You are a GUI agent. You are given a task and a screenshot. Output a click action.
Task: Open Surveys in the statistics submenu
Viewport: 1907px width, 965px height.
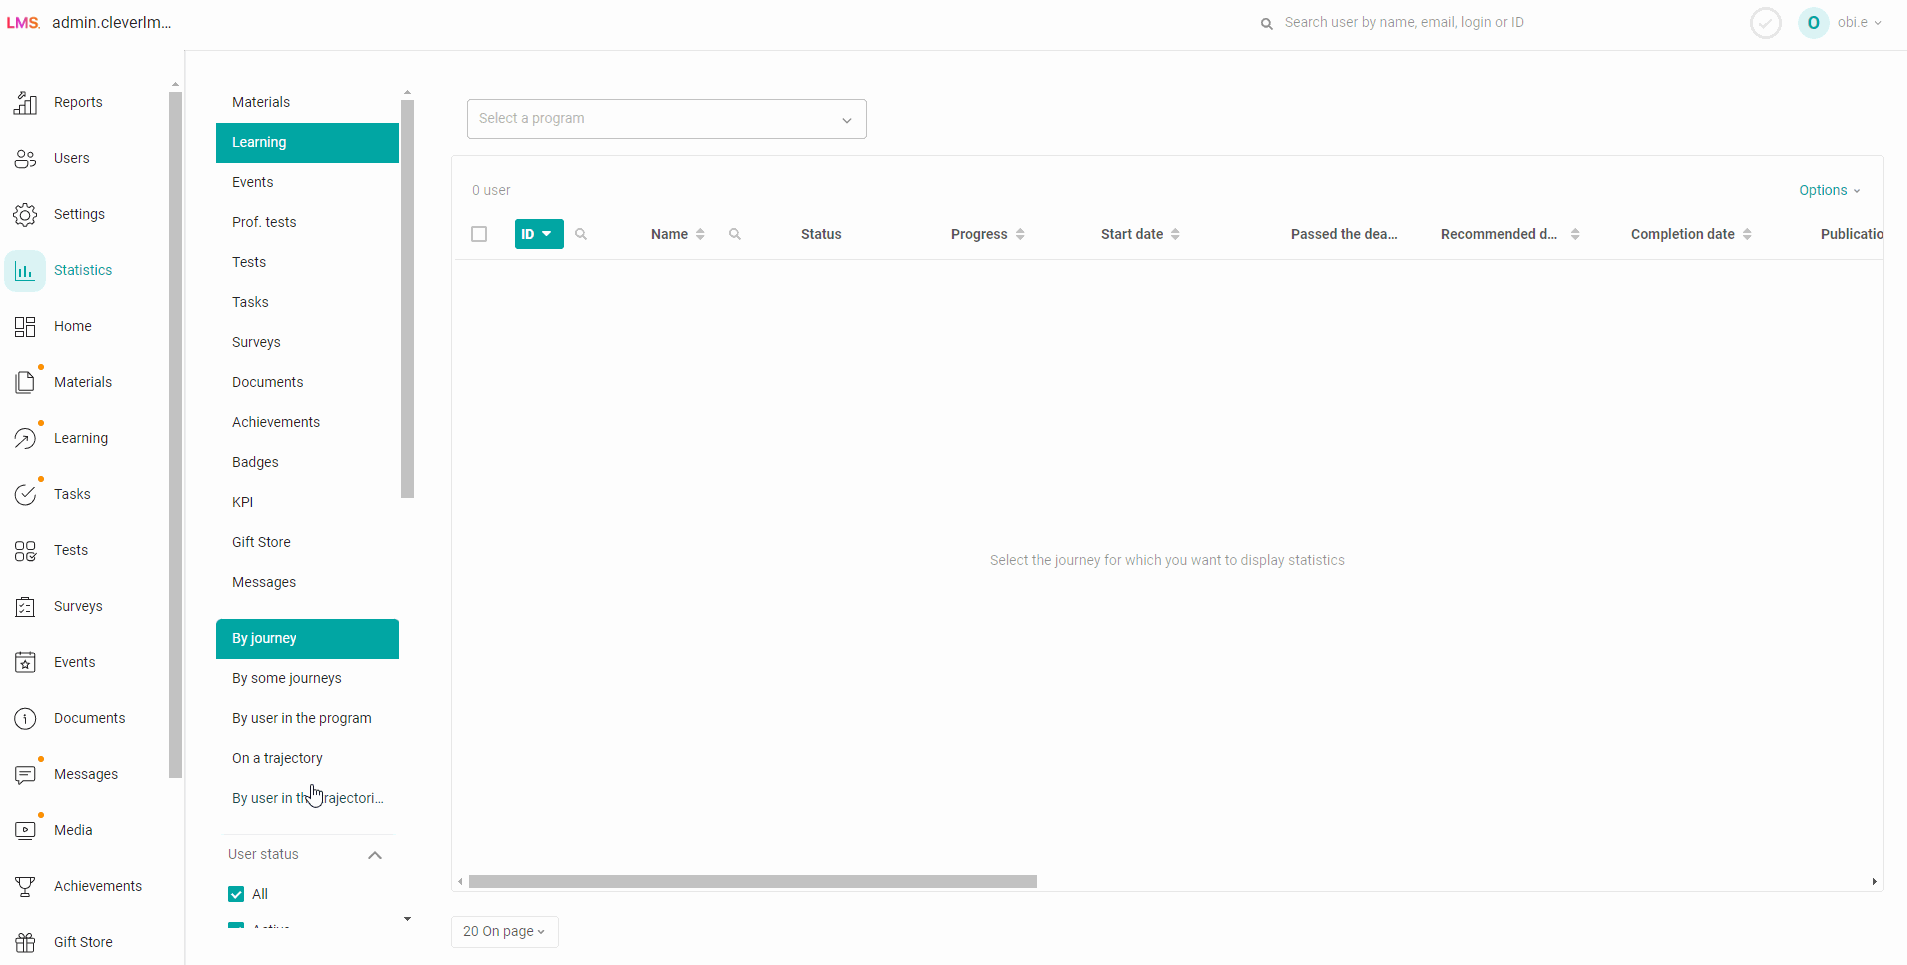pos(307,342)
